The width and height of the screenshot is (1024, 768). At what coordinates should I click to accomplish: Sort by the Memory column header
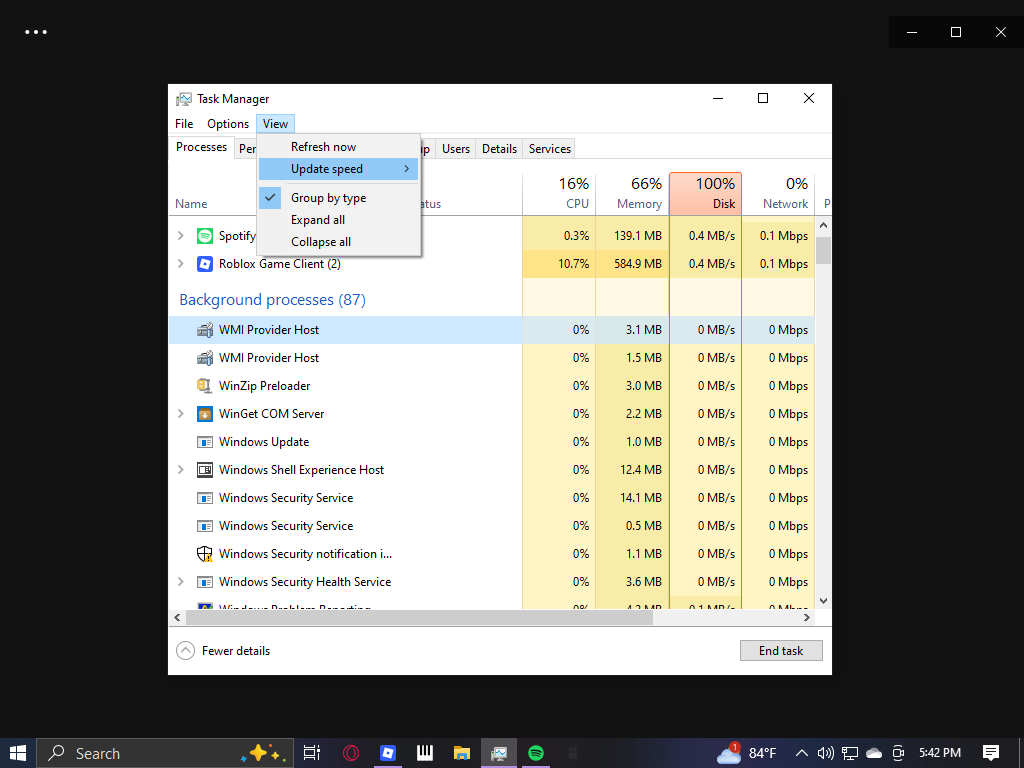632,194
